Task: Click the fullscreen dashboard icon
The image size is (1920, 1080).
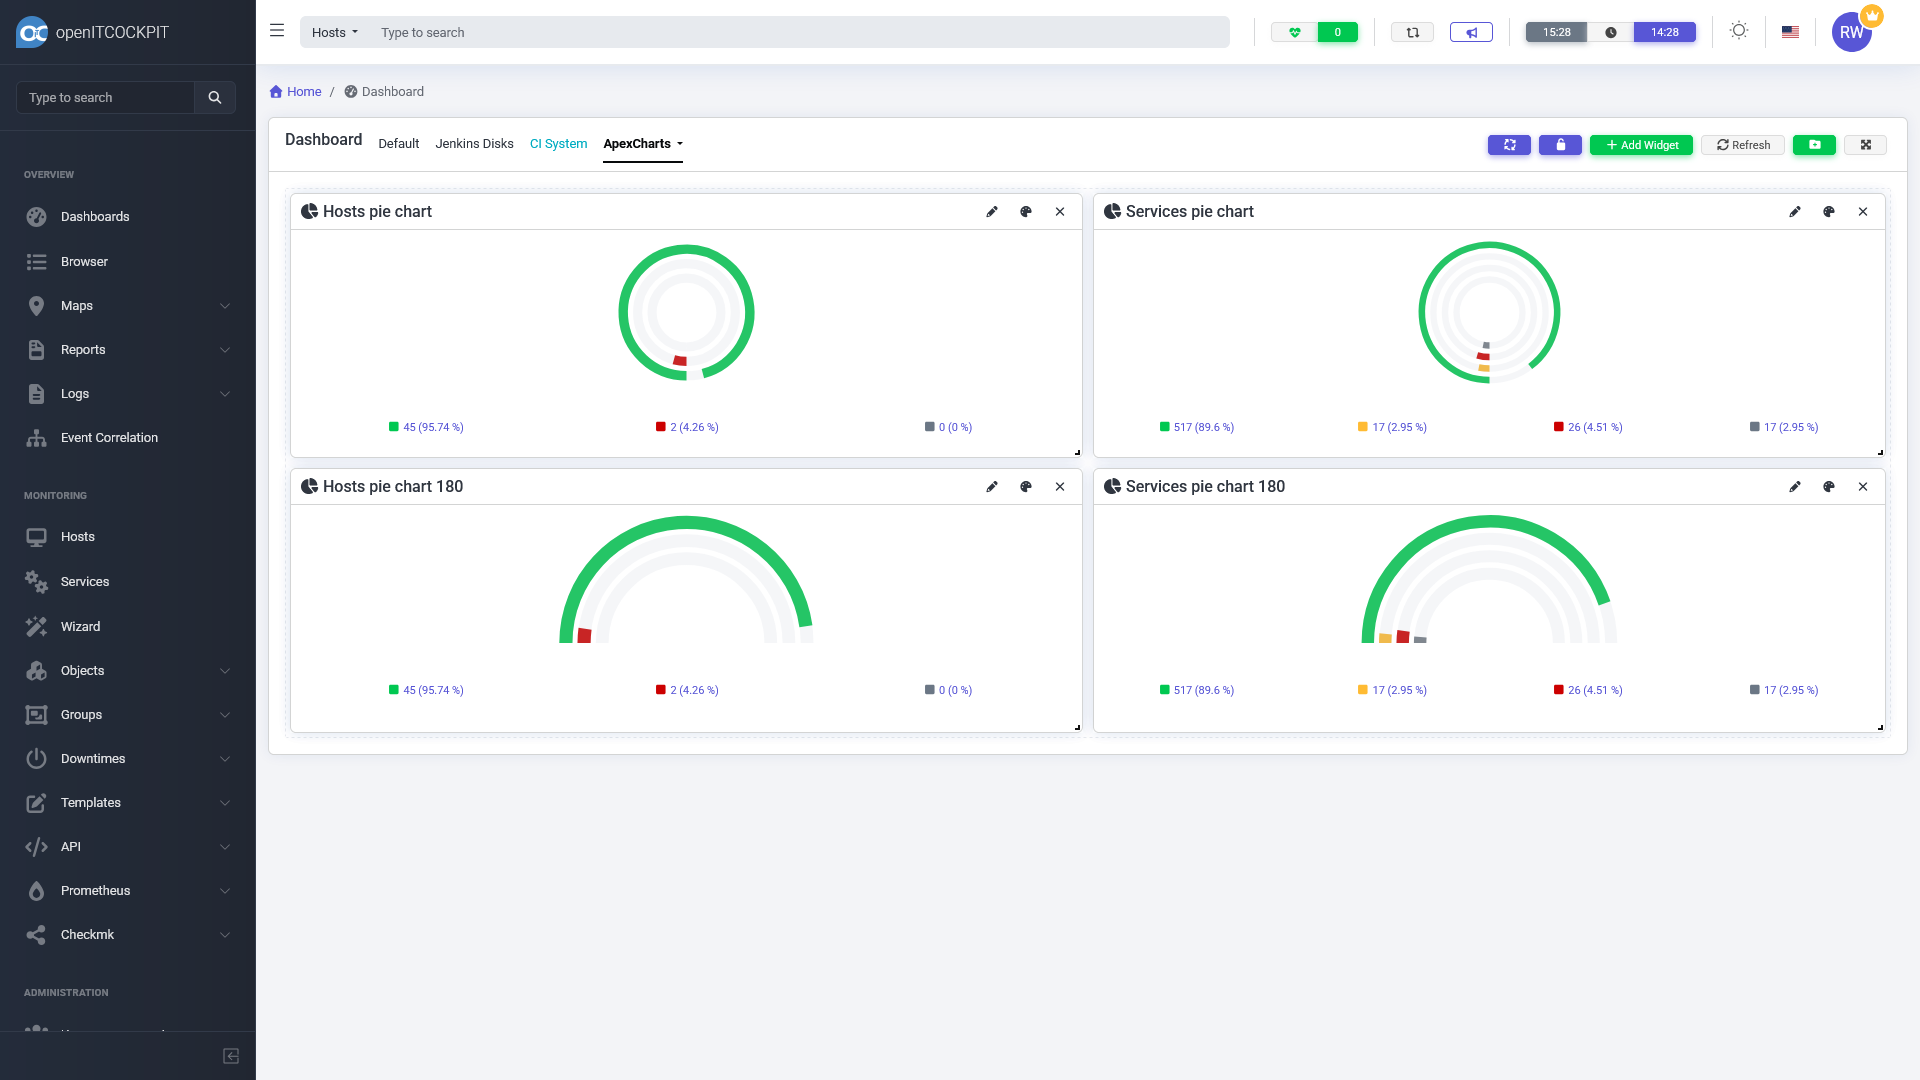Action: [1865, 145]
